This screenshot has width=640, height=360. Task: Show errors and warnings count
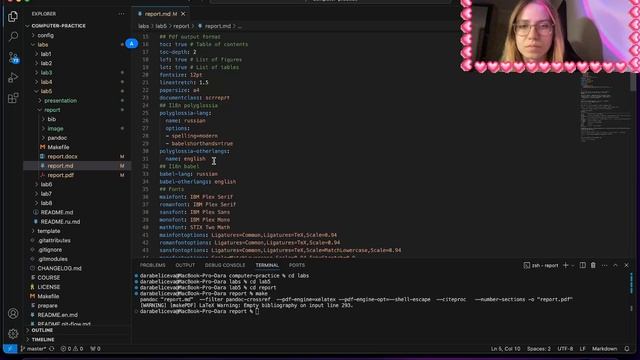72,349
